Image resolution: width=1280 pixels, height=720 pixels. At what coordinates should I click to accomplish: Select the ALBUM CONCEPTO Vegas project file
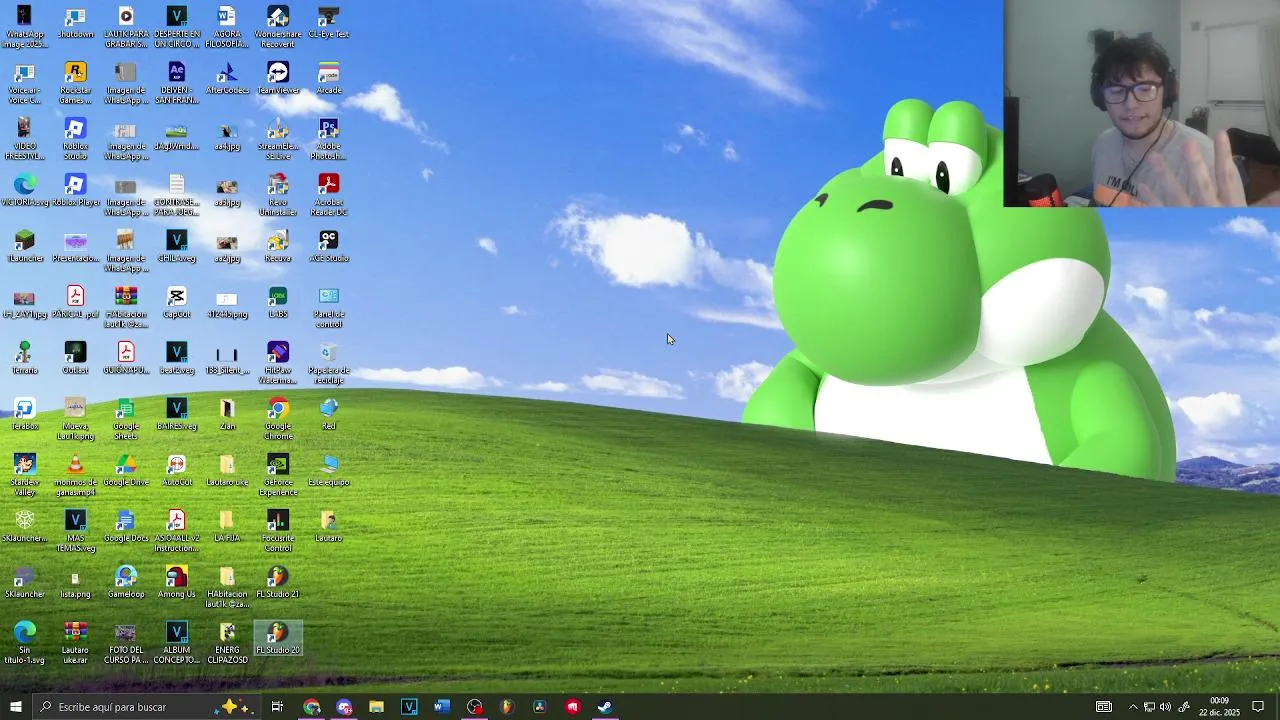[x=177, y=643]
